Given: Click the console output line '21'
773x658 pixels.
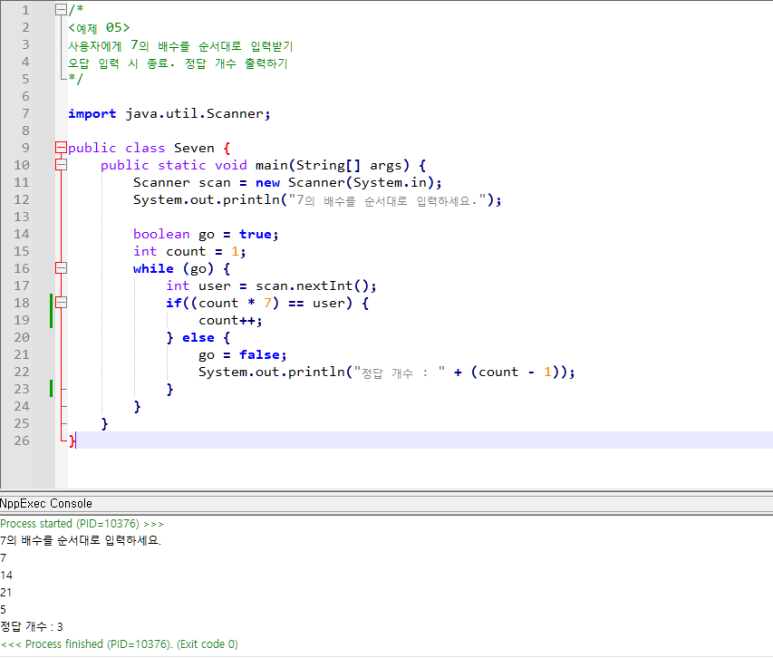Looking at the screenshot, I should (6, 592).
